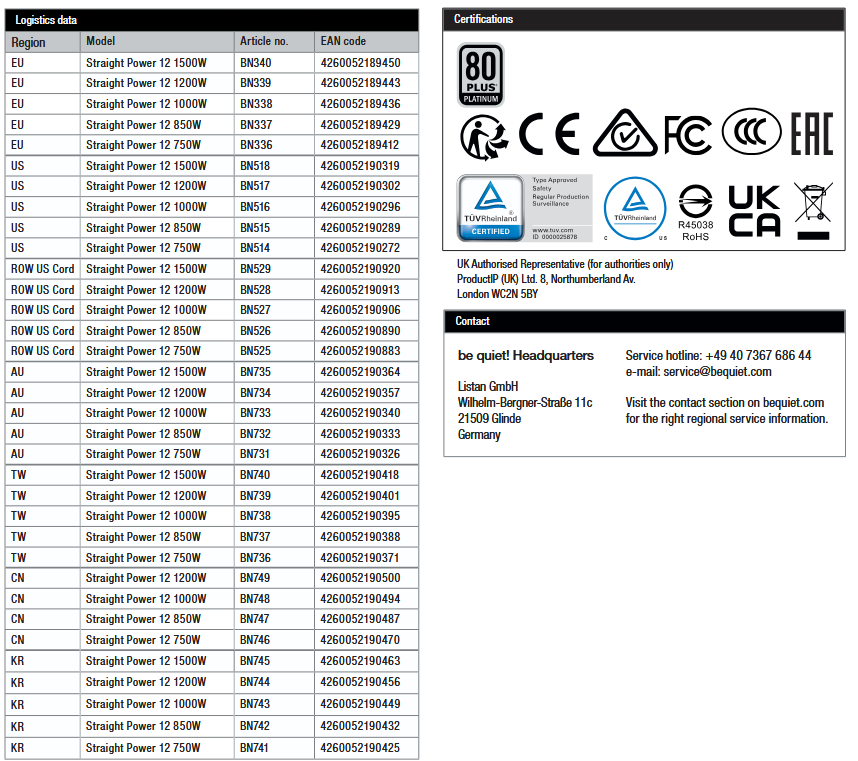Click article number BN529

pos(256,269)
